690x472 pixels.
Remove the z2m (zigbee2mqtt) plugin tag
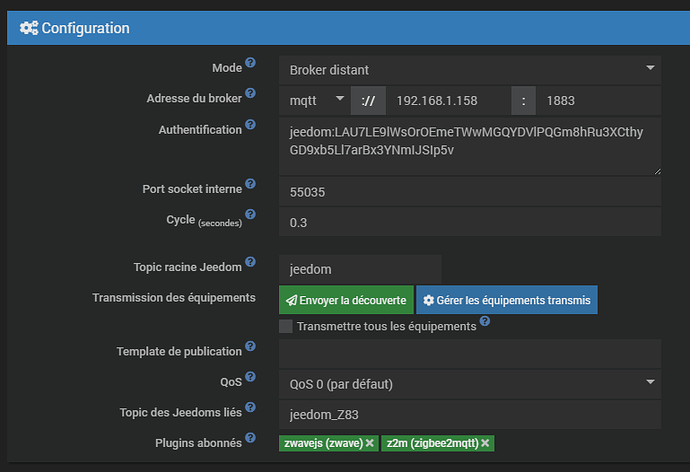pos(485,442)
